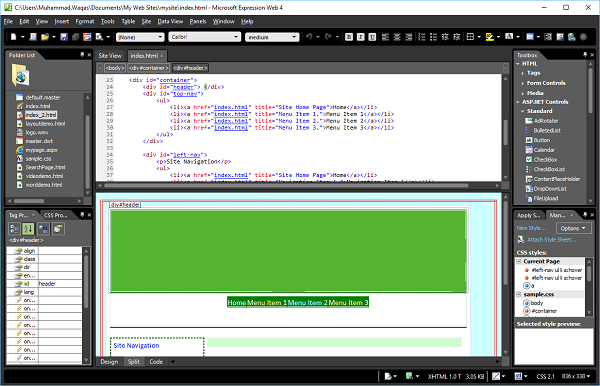Click the Attach Style Sheet link
Screen dimensions: 600x386
(x=551, y=239)
